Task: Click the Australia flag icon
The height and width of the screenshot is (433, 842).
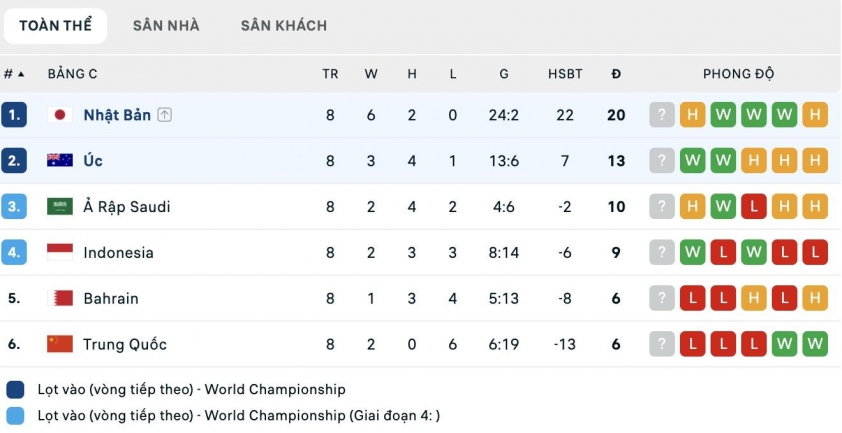Action: [60, 160]
